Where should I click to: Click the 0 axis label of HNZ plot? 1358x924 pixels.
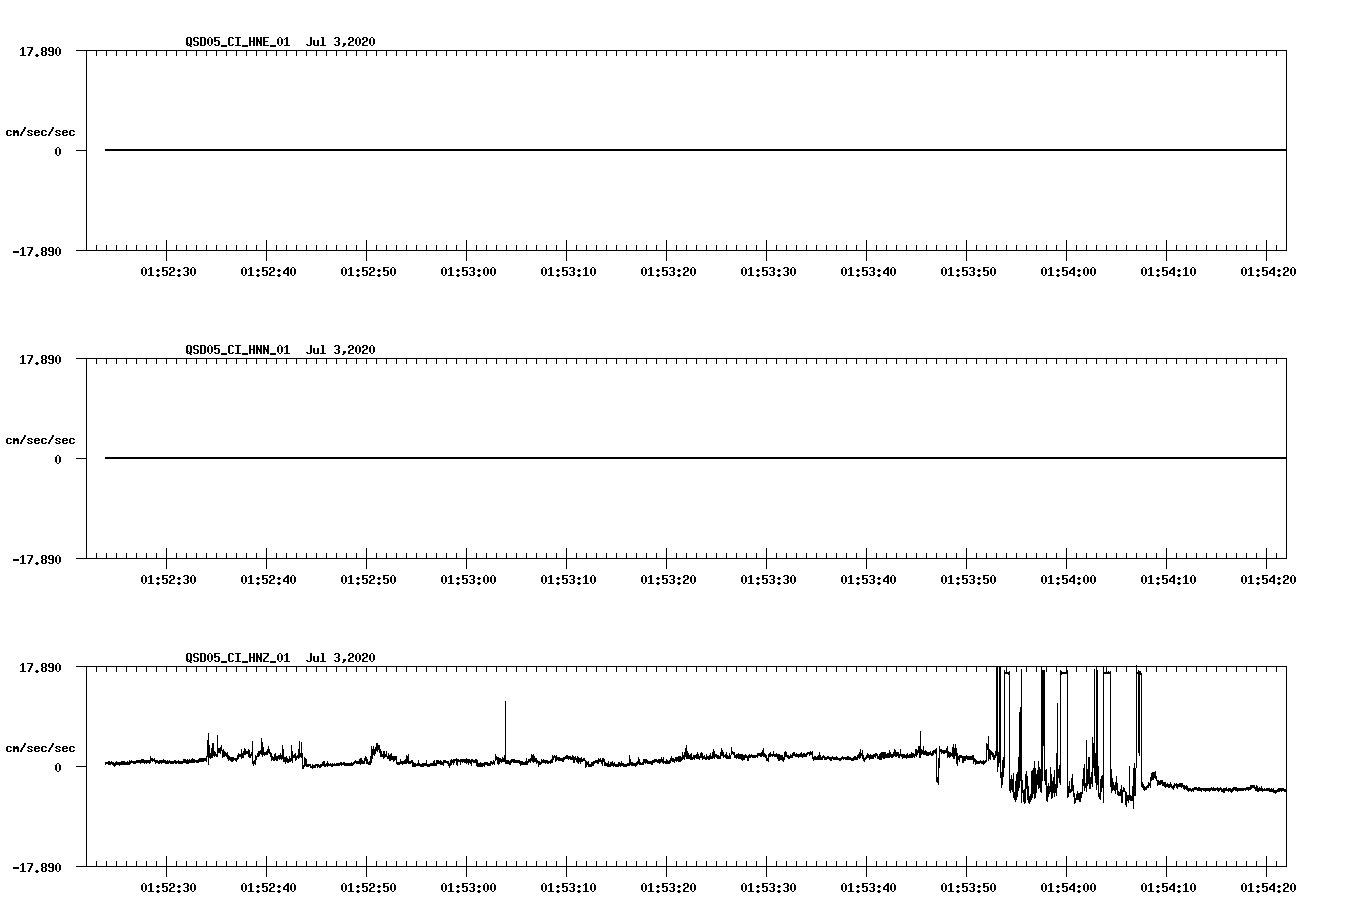click(x=58, y=767)
